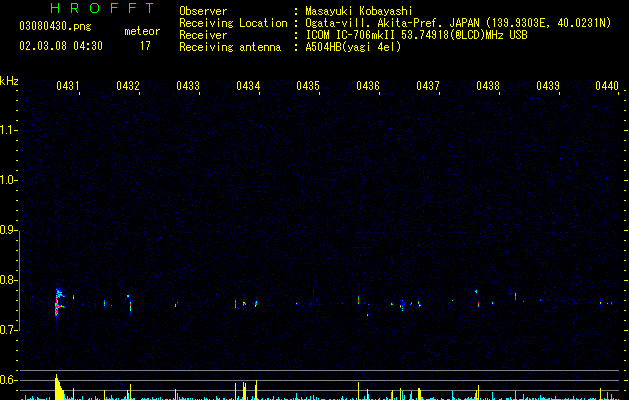Click the kHz axis unit label

(9, 81)
